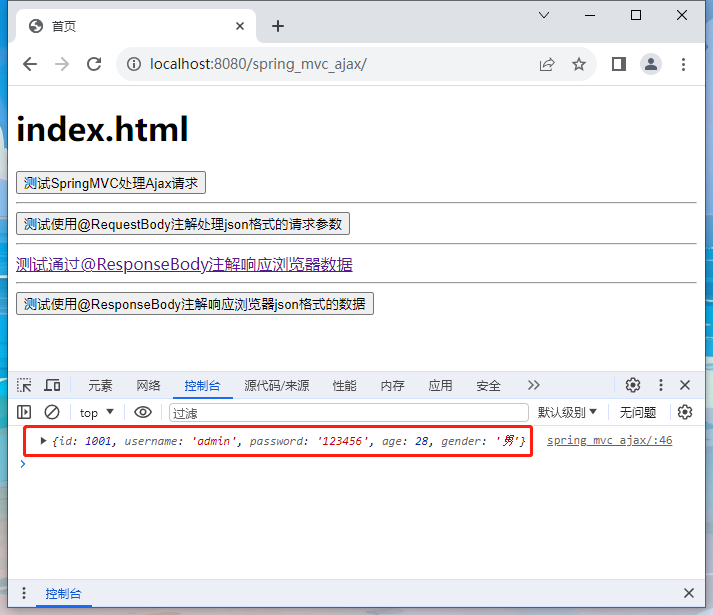Open the top context dropdown
This screenshot has height=615, width=713.
pyautogui.click(x=96, y=413)
